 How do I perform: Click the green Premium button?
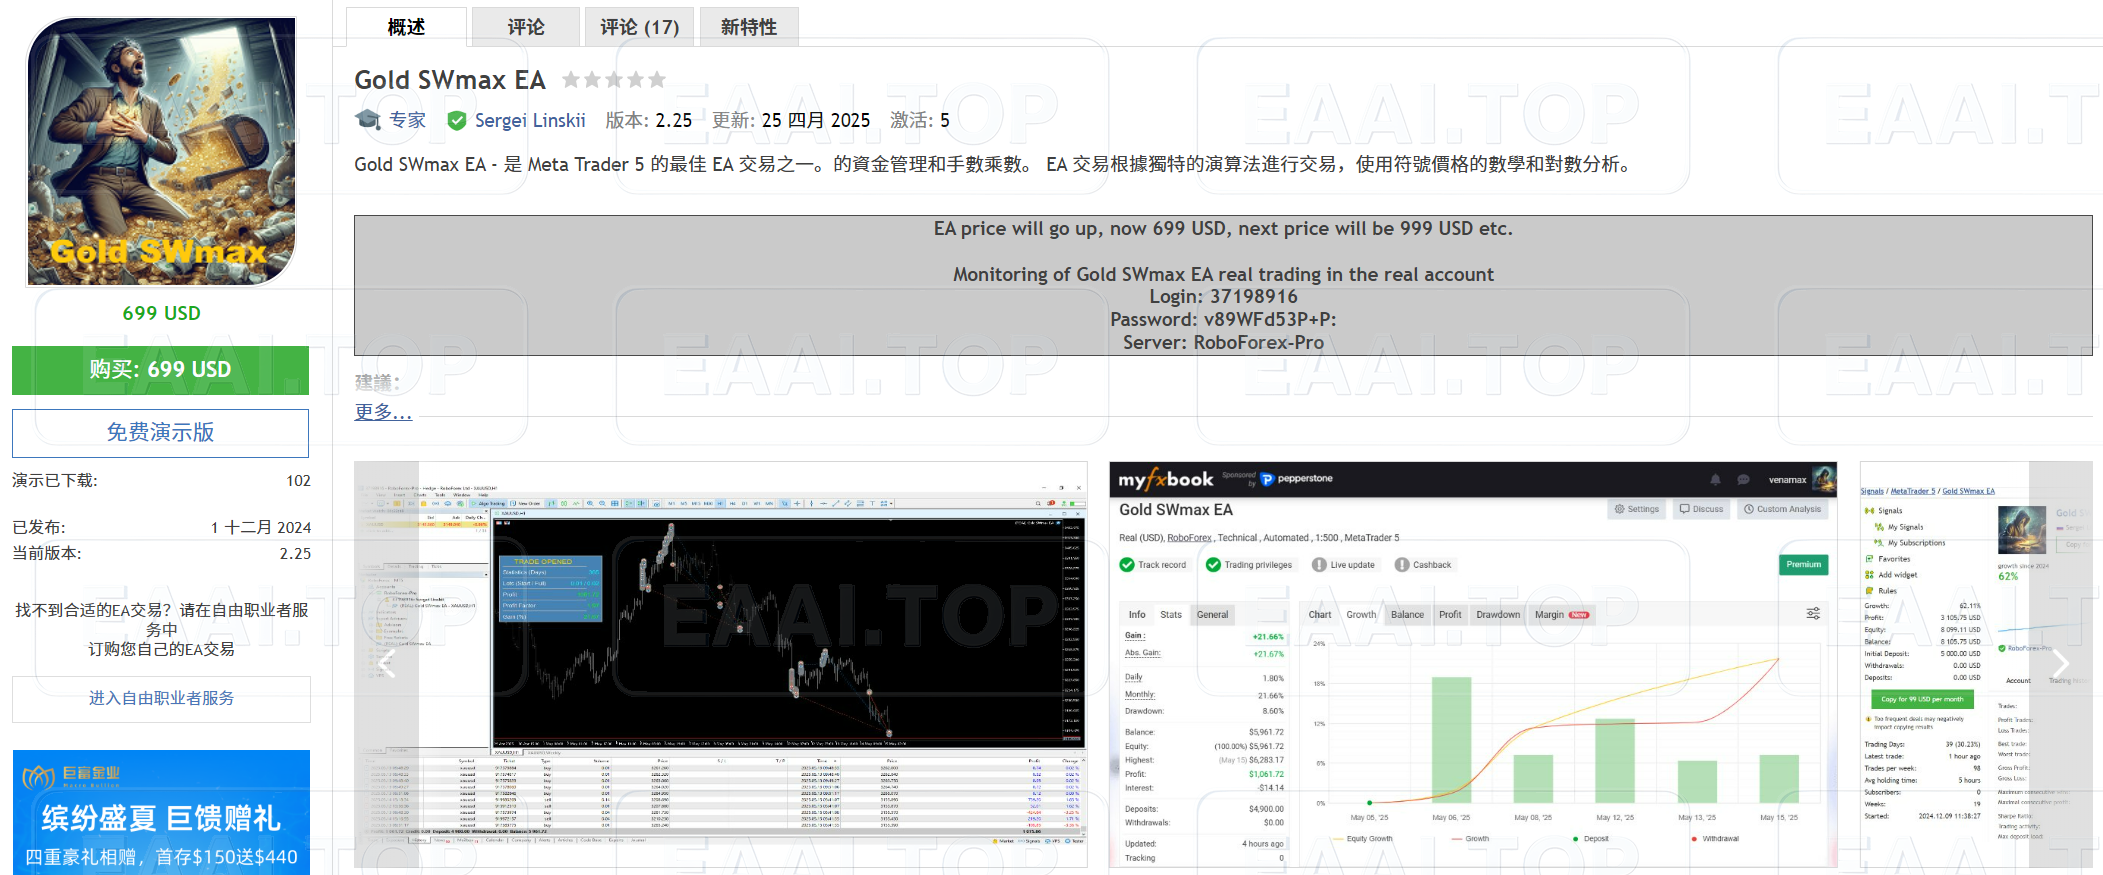click(x=1804, y=565)
